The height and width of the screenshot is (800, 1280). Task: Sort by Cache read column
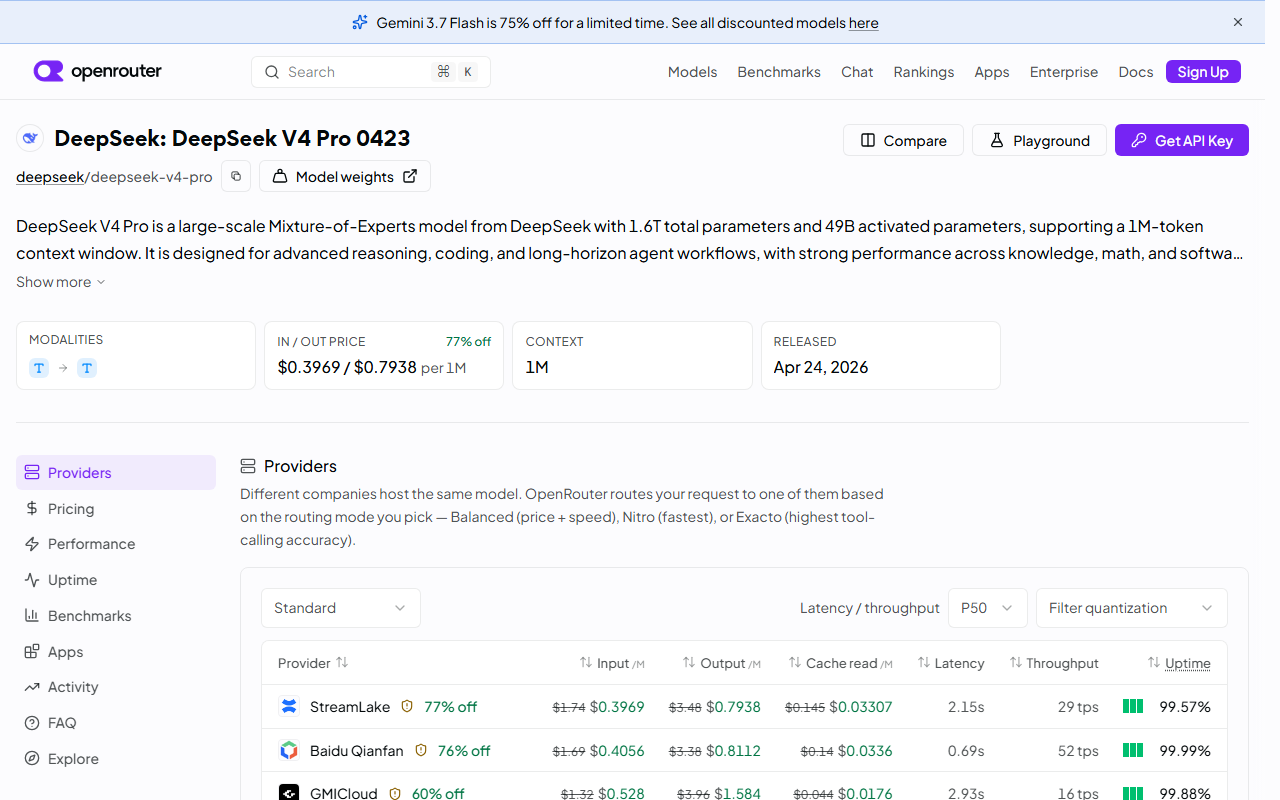click(x=840, y=663)
